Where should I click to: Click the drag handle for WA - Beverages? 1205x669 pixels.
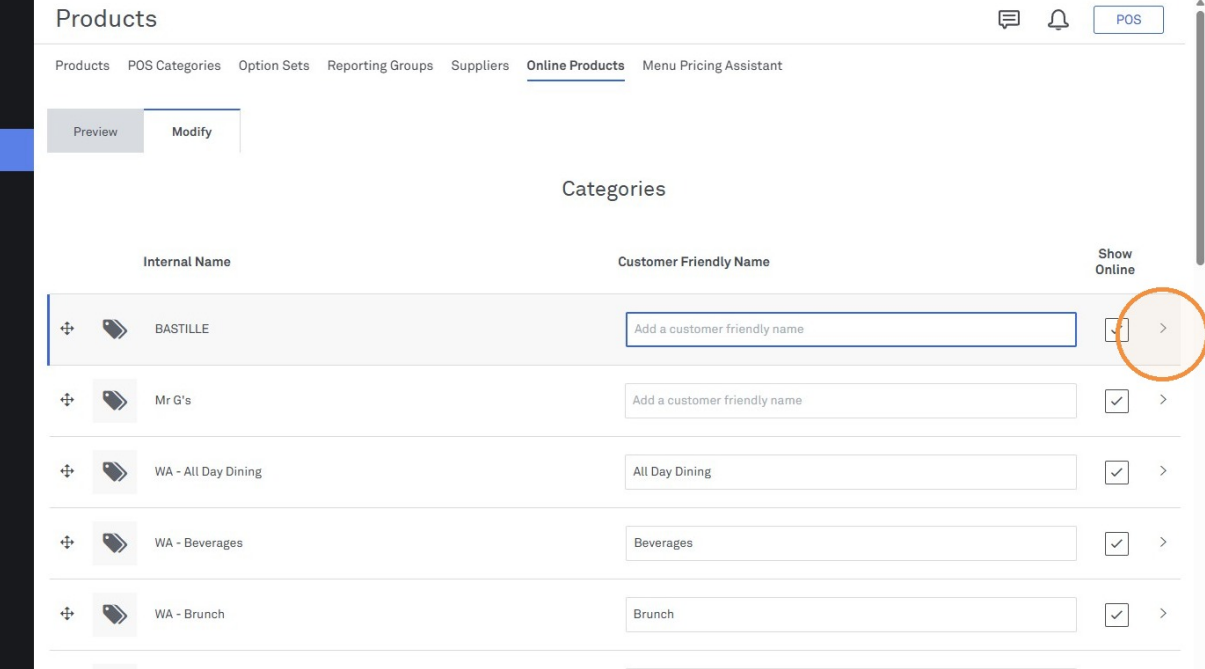coord(67,542)
